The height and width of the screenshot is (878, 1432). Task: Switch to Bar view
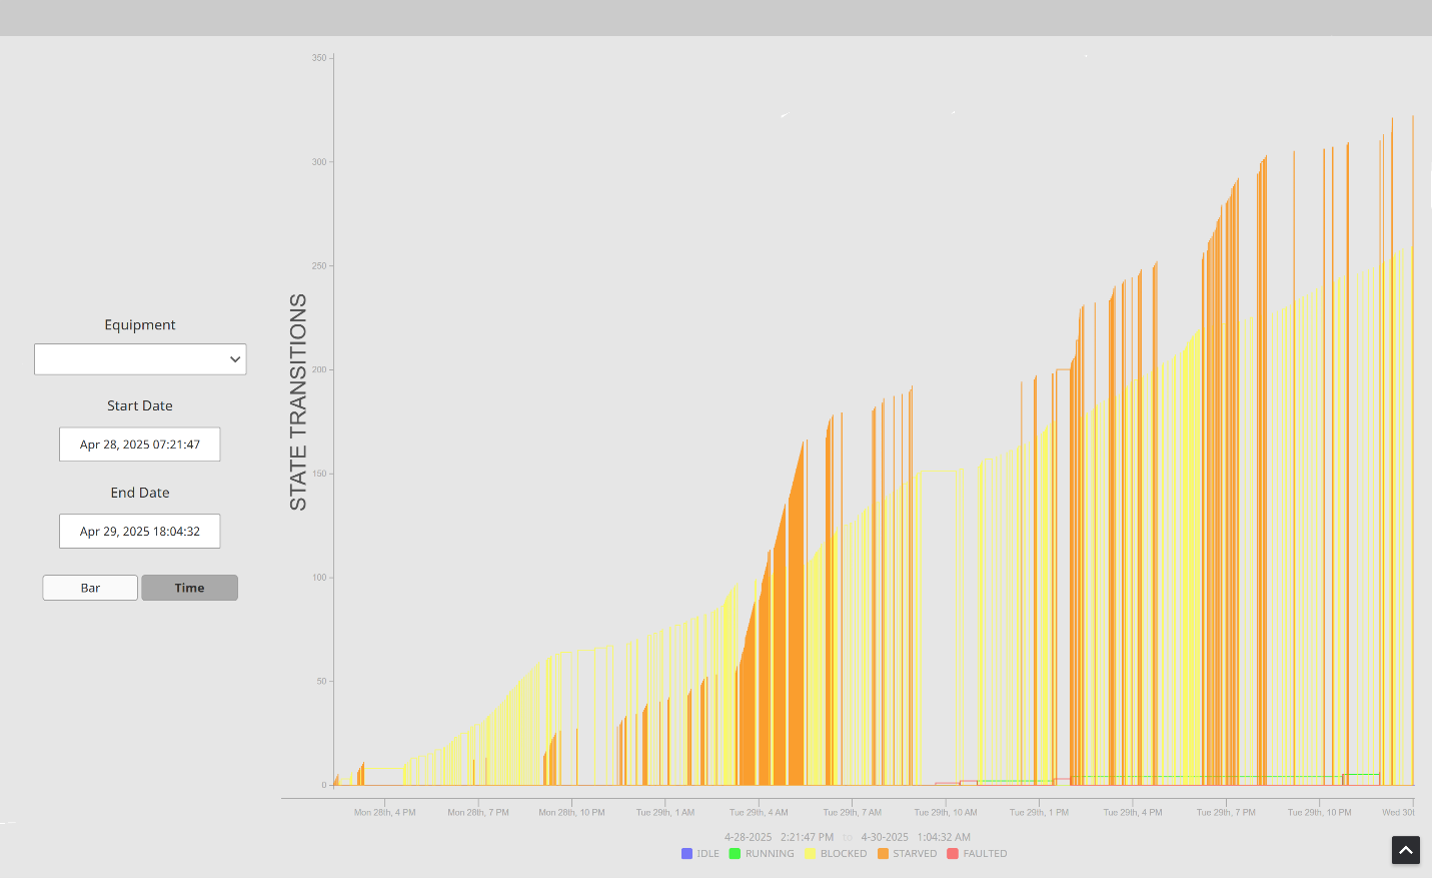(x=90, y=588)
